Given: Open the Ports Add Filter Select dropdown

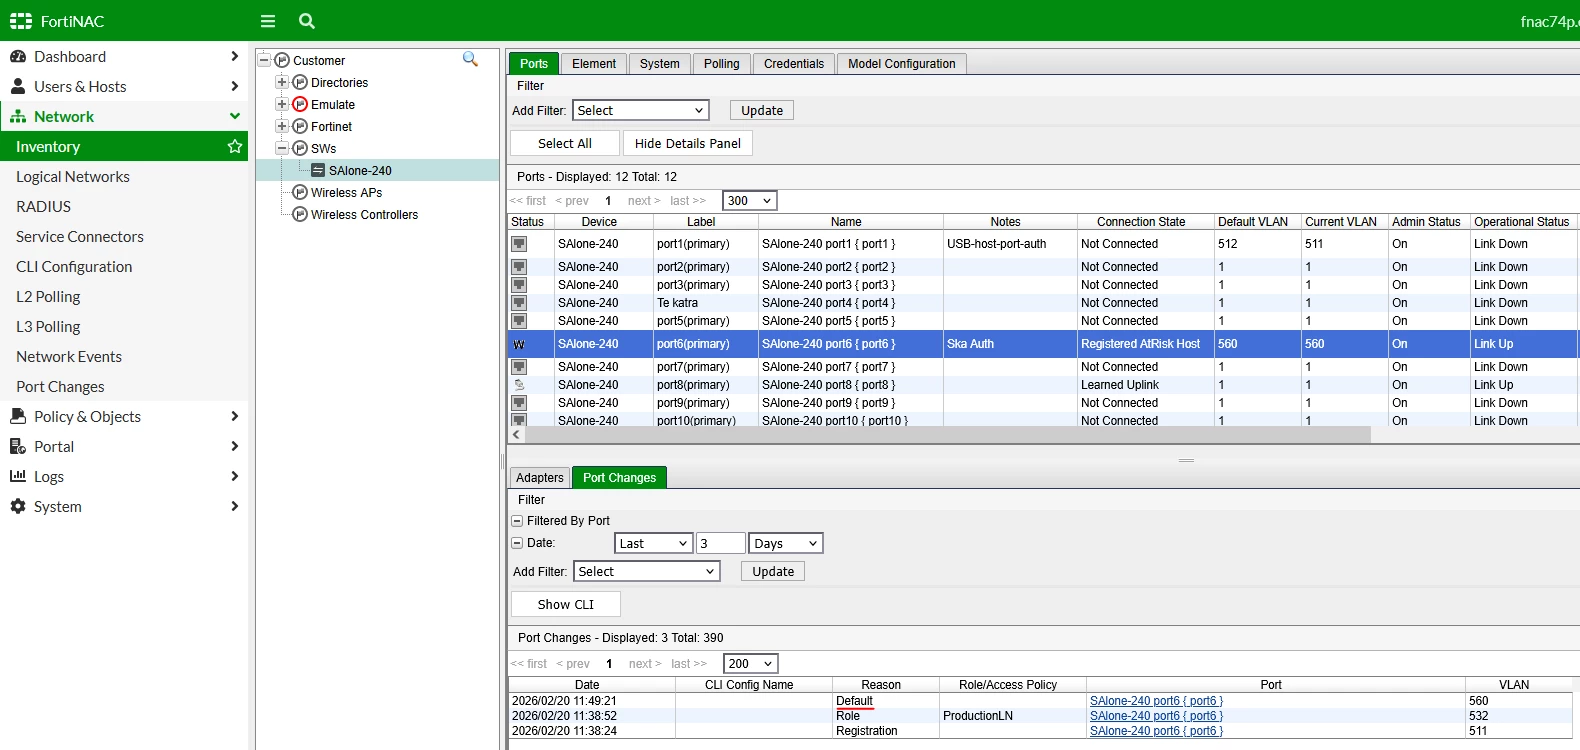Looking at the screenshot, I should [641, 111].
